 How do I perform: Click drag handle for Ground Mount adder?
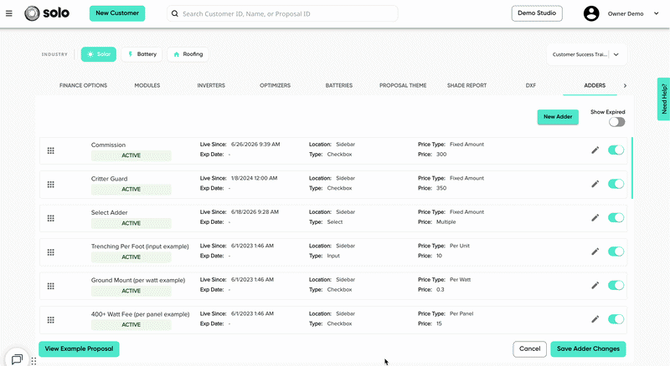coord(50,286)
